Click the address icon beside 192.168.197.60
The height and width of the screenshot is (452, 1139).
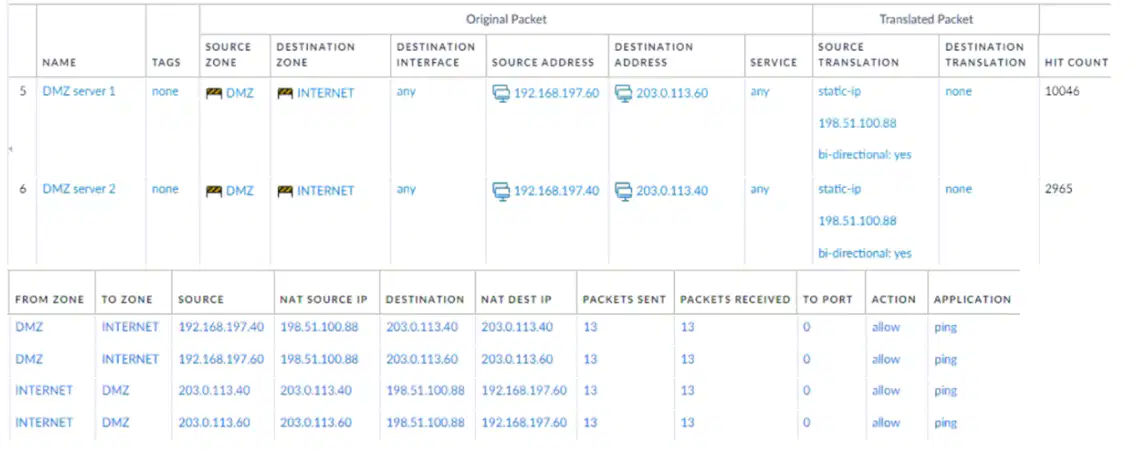(501, 93)
